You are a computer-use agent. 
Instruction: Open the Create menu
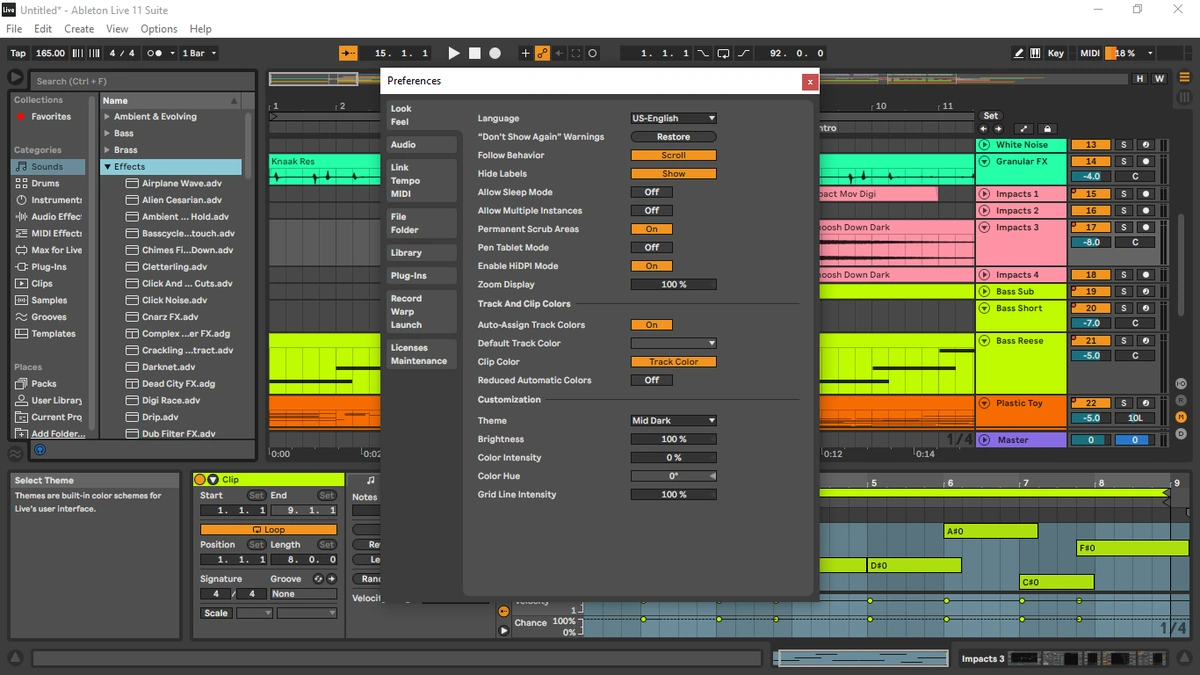pos(79,29)
